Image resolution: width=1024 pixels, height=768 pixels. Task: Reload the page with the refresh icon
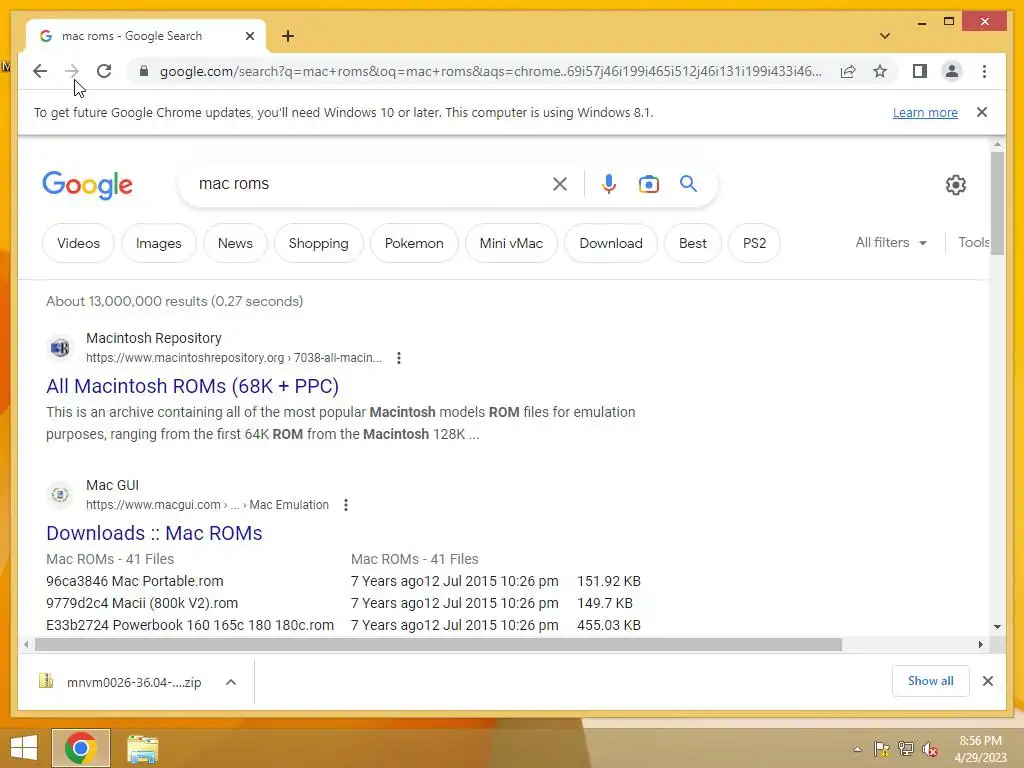[x=104, y=71]
